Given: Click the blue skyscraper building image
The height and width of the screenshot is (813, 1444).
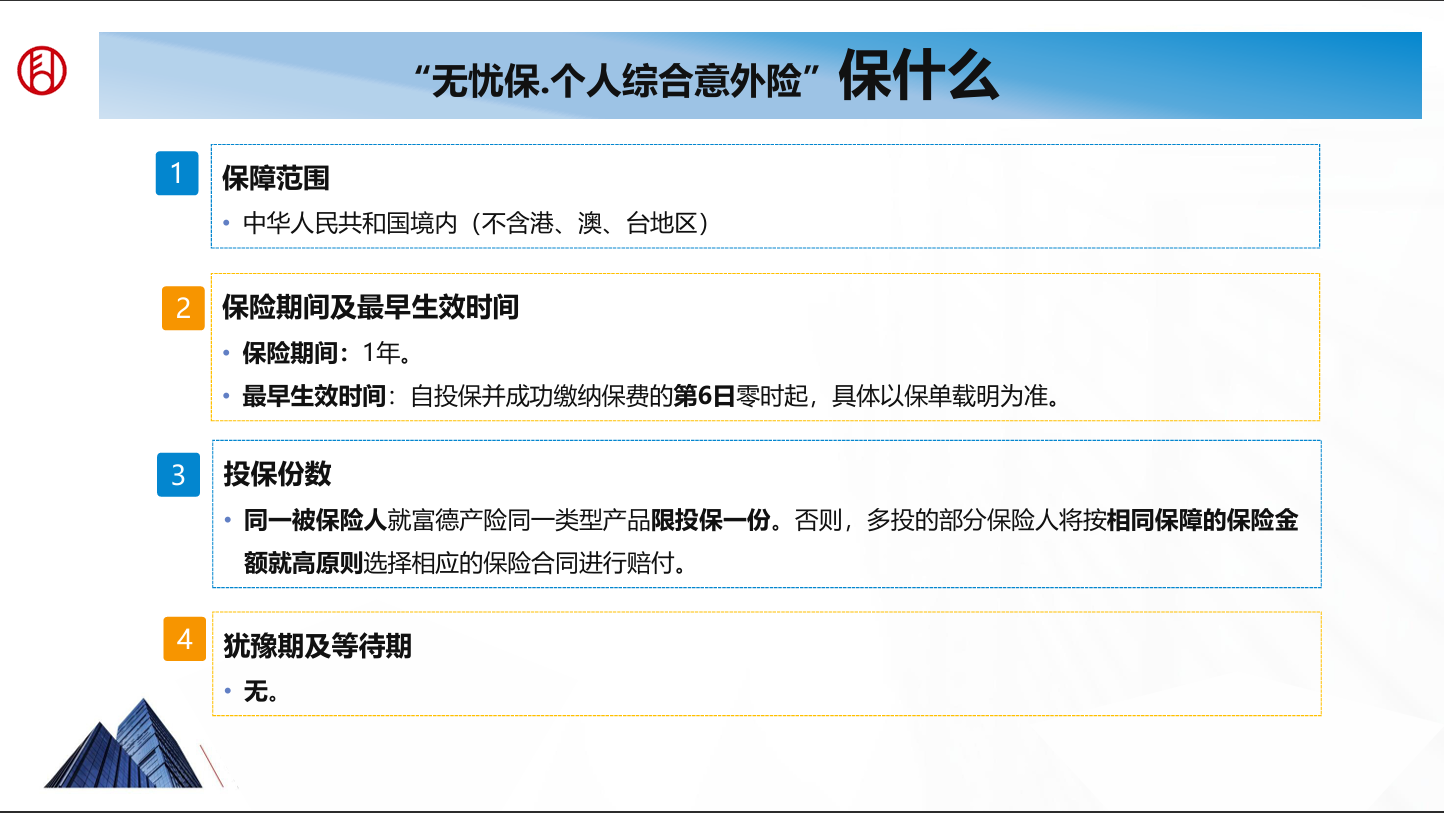Looking at the screenshot, I should 122,742.
